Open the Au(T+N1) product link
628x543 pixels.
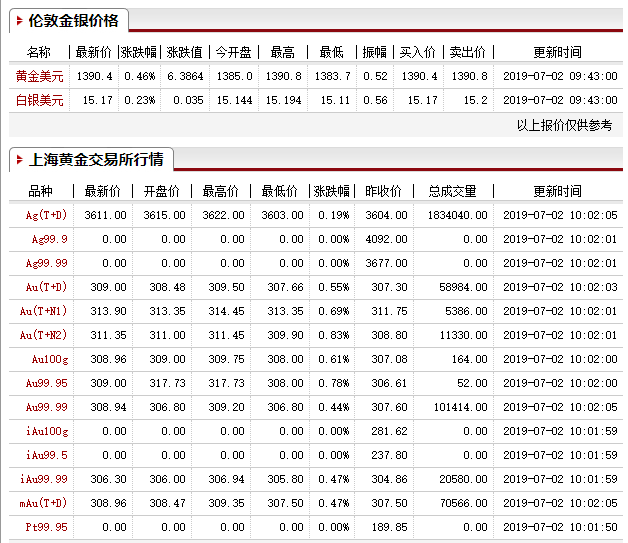tap(44, 311)
